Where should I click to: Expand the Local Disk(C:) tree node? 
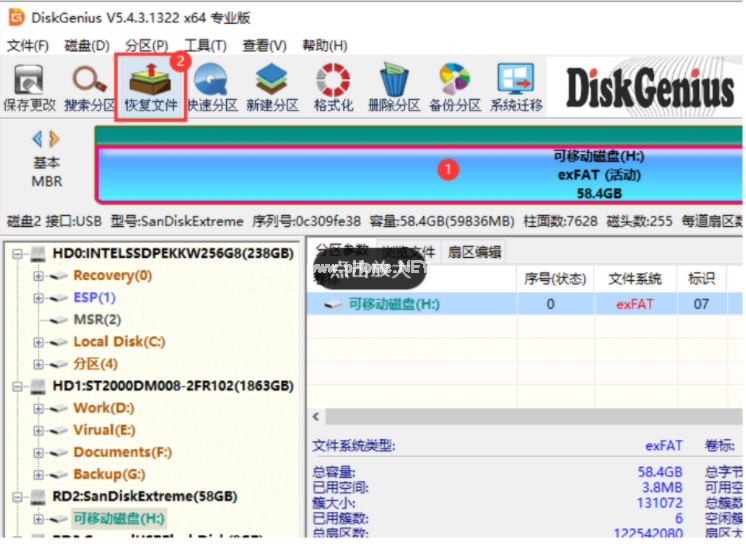39,342
